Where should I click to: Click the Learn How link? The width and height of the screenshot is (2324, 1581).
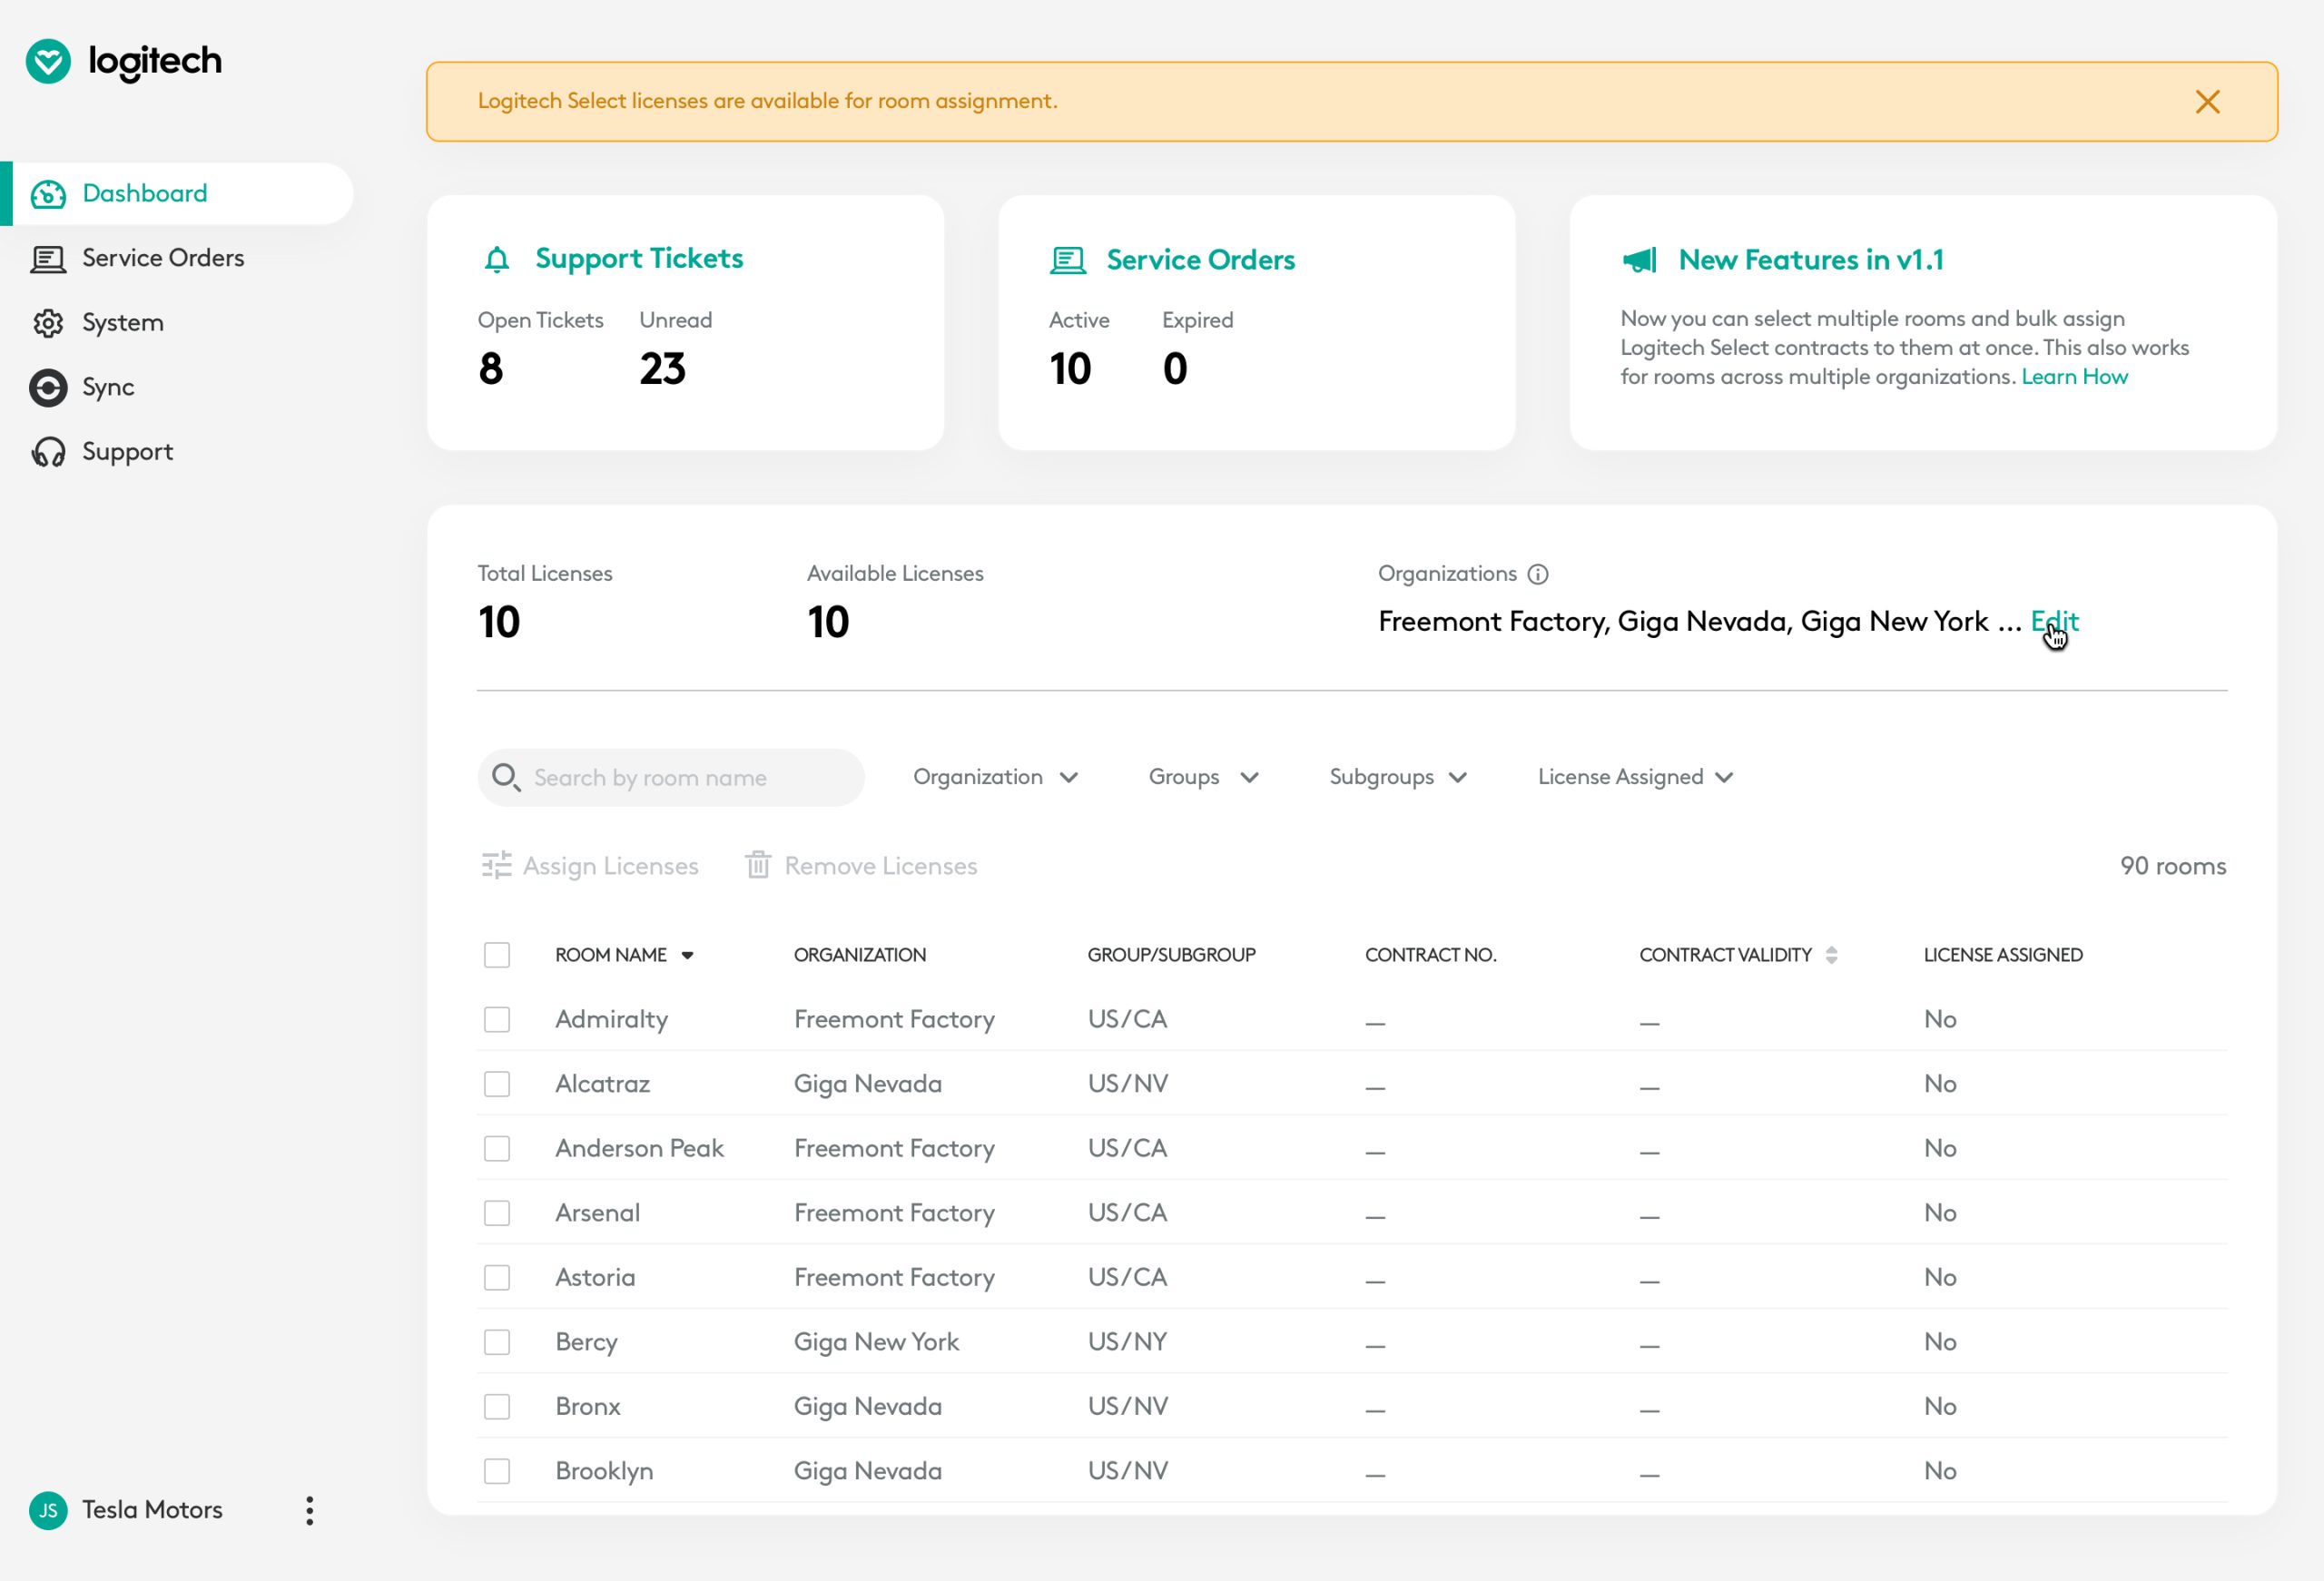tap(2074, 377)
